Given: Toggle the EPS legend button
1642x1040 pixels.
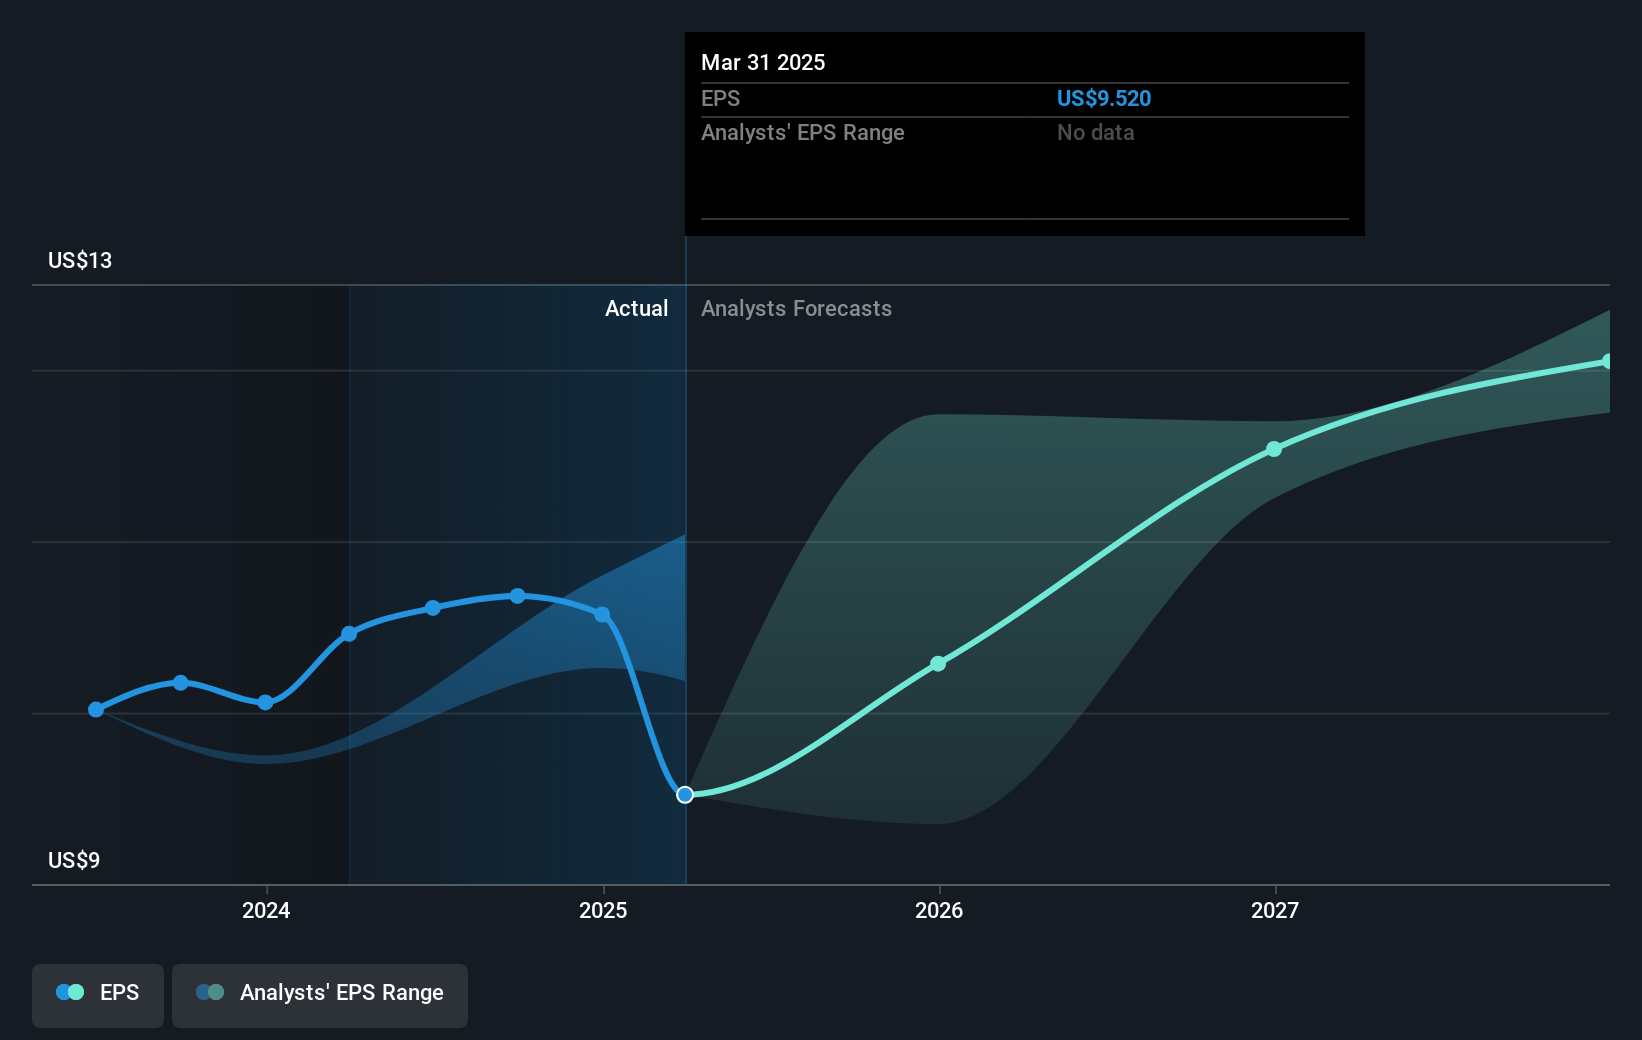Looking at the screenshot, I should point(98,995).
